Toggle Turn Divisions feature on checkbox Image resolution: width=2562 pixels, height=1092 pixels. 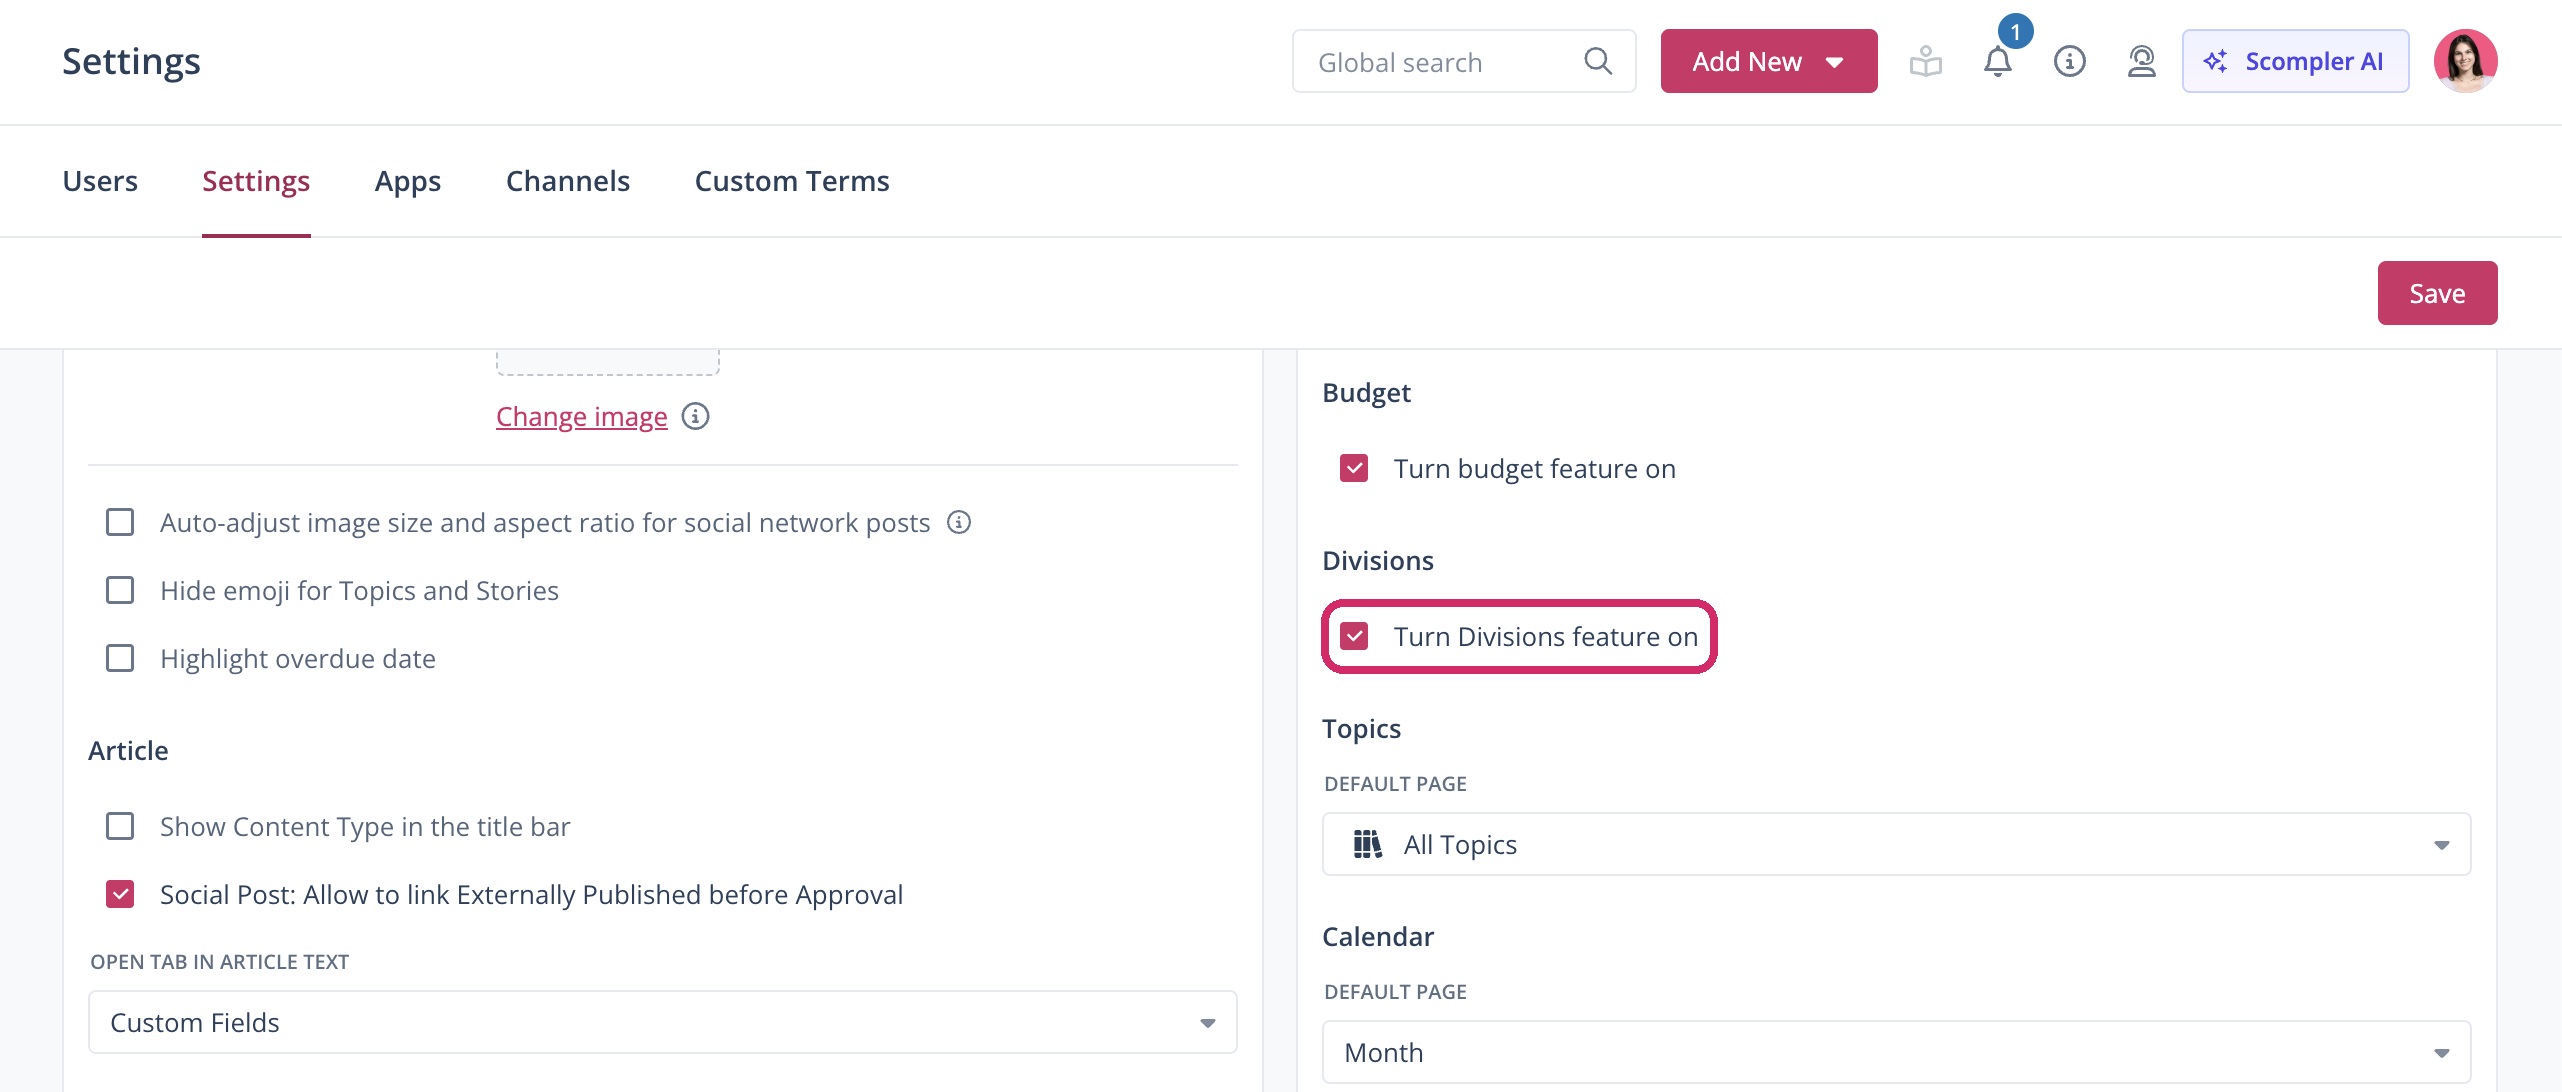click(x=1354, y=636)
